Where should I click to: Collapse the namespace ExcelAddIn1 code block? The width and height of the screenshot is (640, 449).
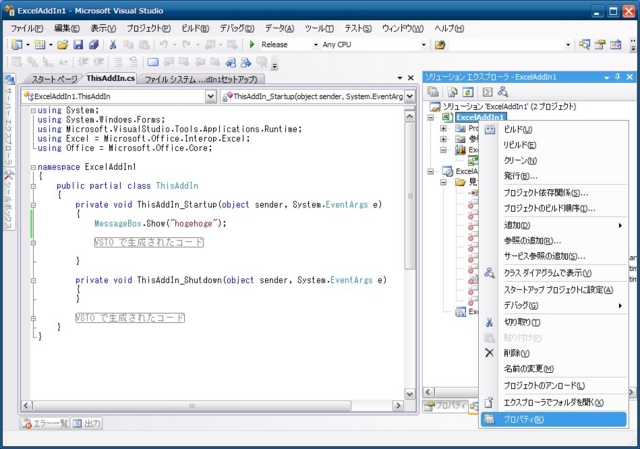click(x=33, y=167)
